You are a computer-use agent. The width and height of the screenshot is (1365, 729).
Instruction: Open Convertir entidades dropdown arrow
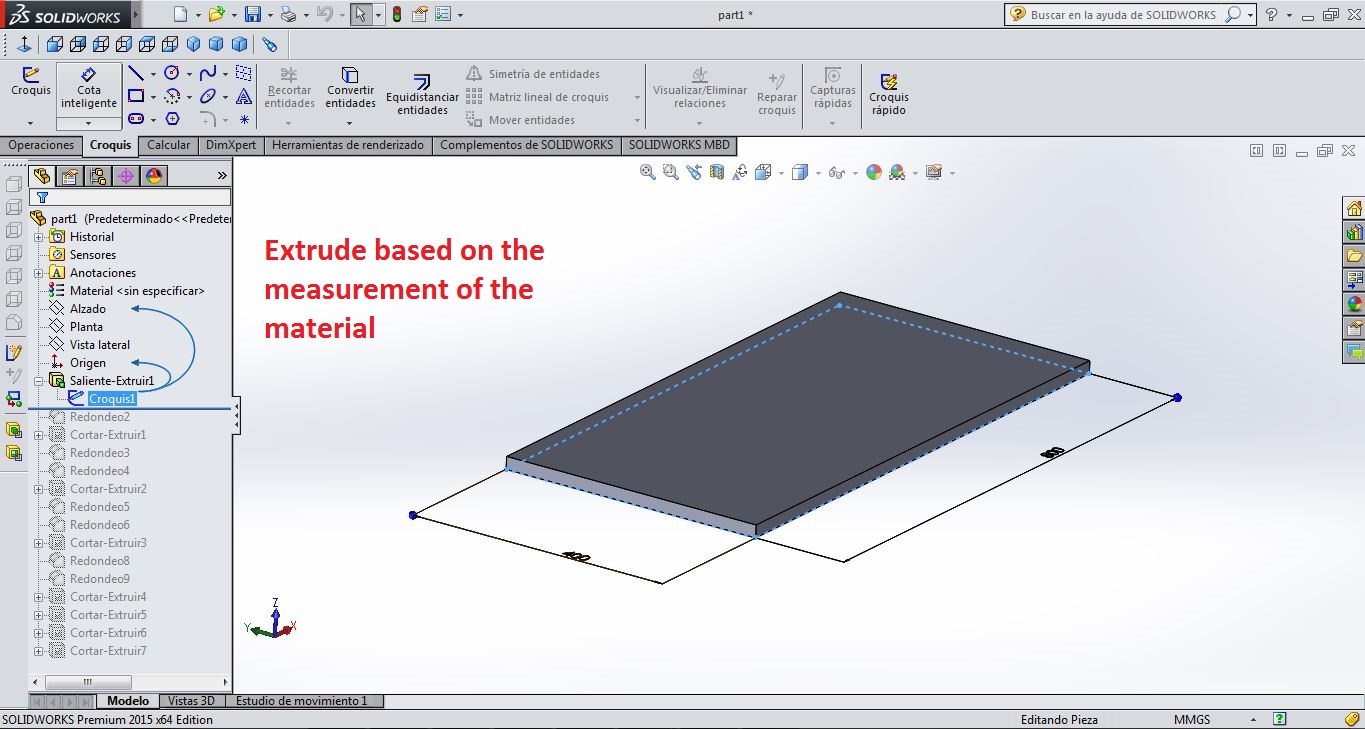click(x=350, y=123)
